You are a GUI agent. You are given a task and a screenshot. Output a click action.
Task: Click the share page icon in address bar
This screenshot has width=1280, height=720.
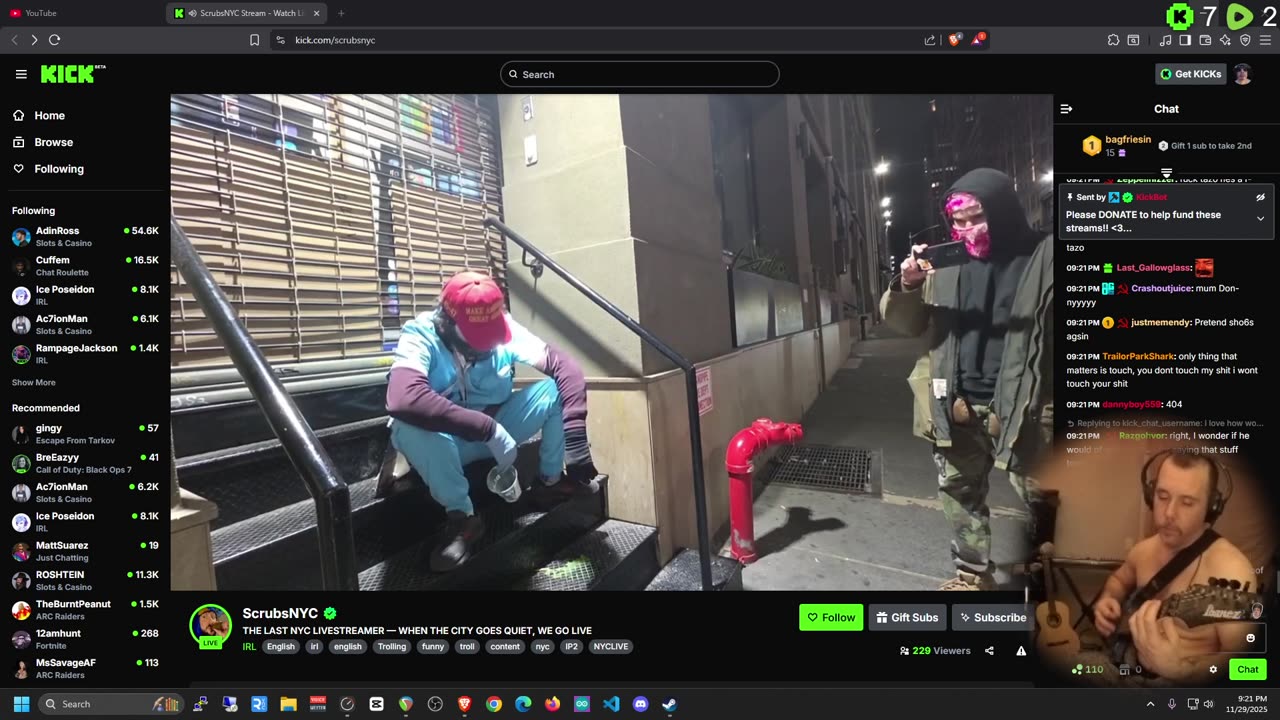930,40
